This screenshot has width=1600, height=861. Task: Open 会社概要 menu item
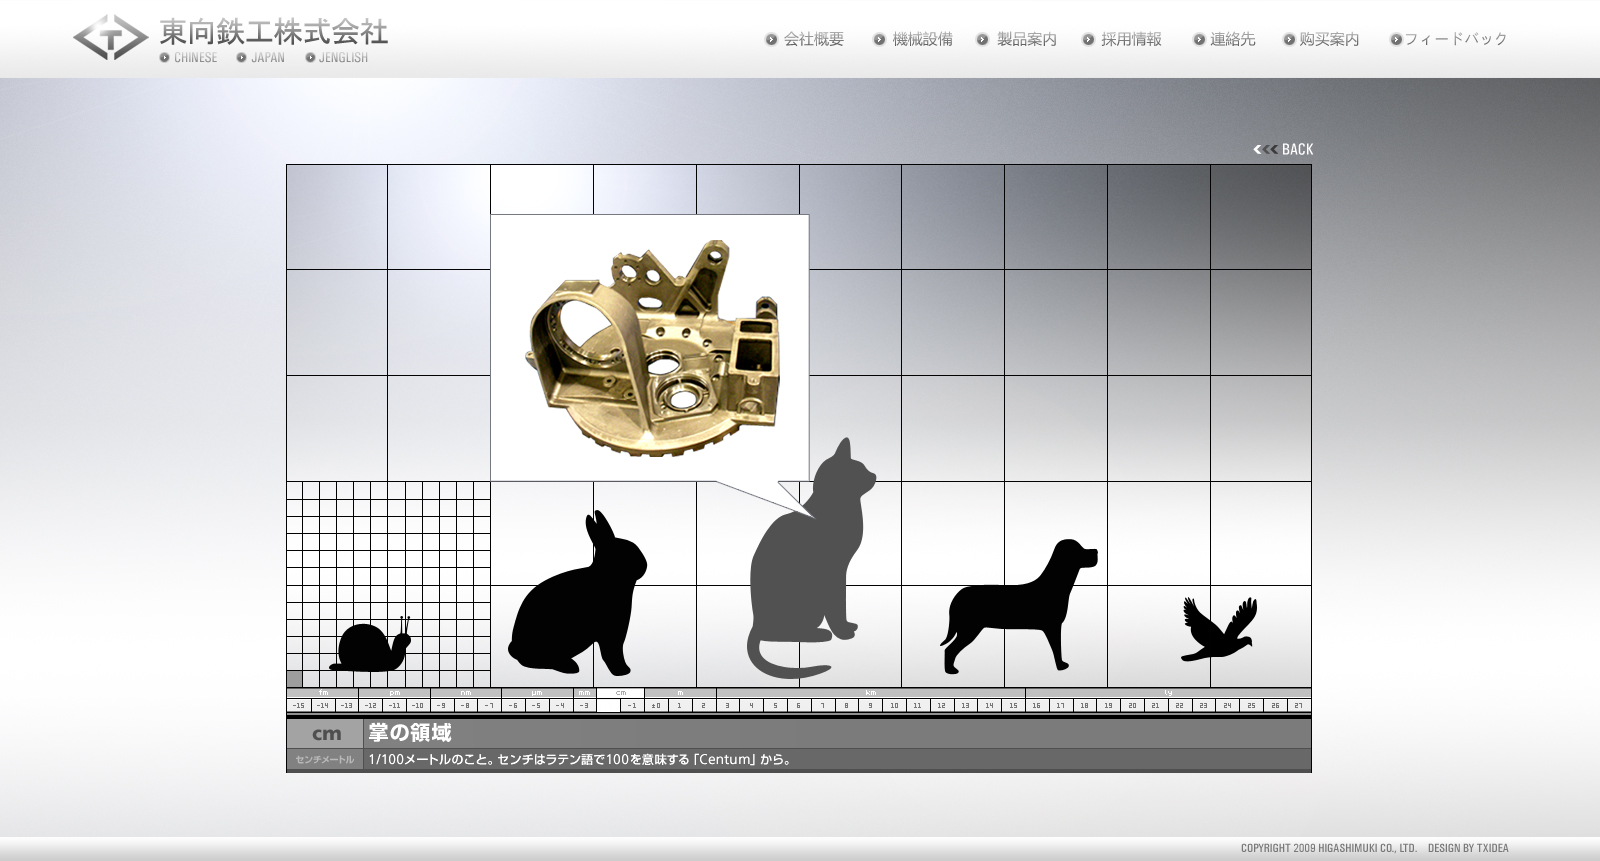(813, 40)
